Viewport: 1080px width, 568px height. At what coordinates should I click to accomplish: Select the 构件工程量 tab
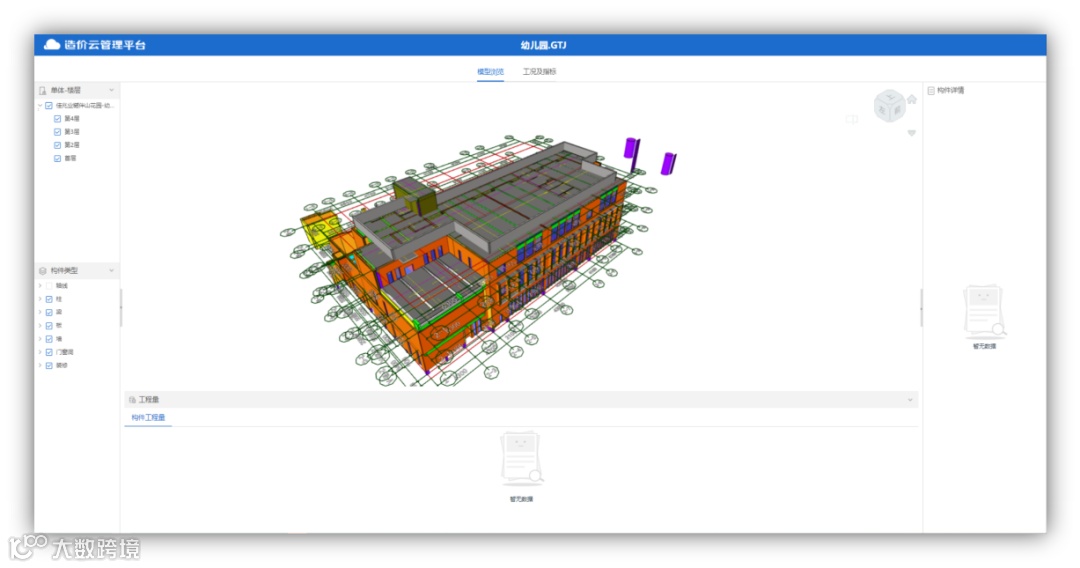pos(148,417)
